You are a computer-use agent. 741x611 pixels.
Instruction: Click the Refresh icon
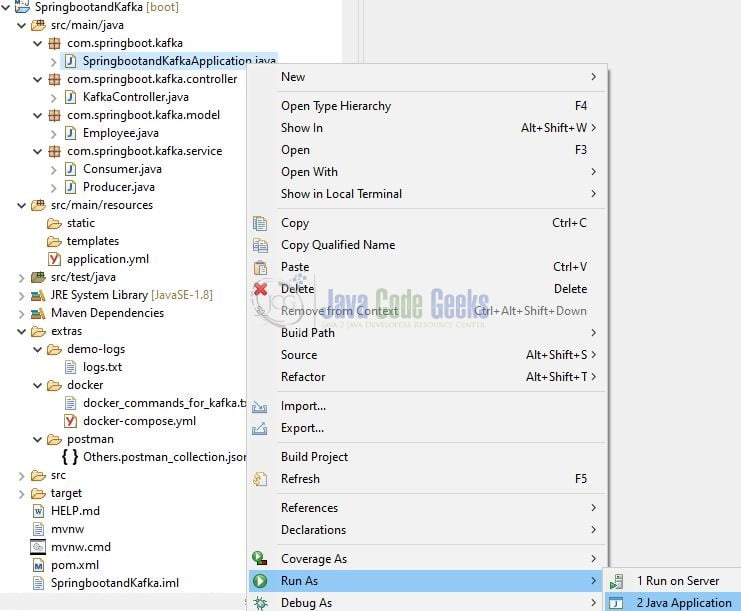pos(260,479)
